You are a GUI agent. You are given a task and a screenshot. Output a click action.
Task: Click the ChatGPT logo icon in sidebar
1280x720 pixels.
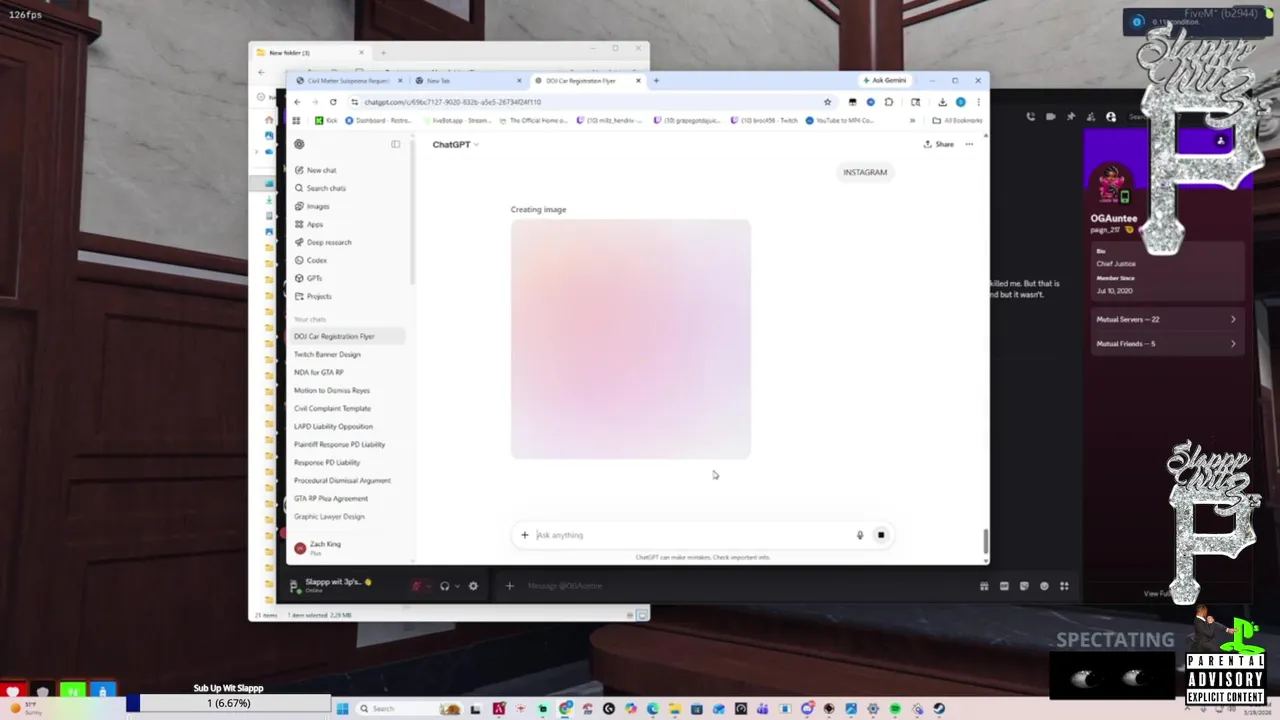coord(299,144)
